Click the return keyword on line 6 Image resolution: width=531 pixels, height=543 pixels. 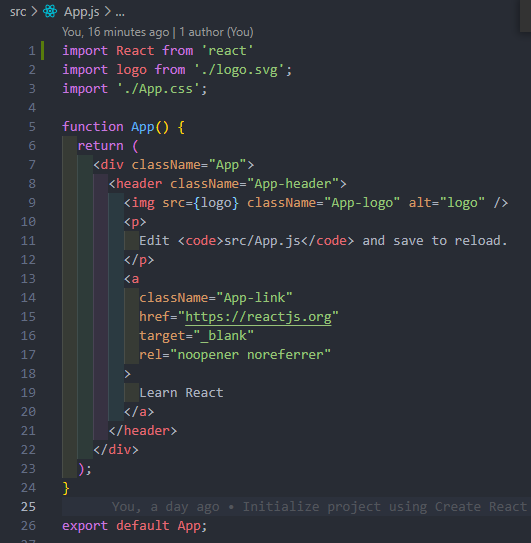click(100, 146)
